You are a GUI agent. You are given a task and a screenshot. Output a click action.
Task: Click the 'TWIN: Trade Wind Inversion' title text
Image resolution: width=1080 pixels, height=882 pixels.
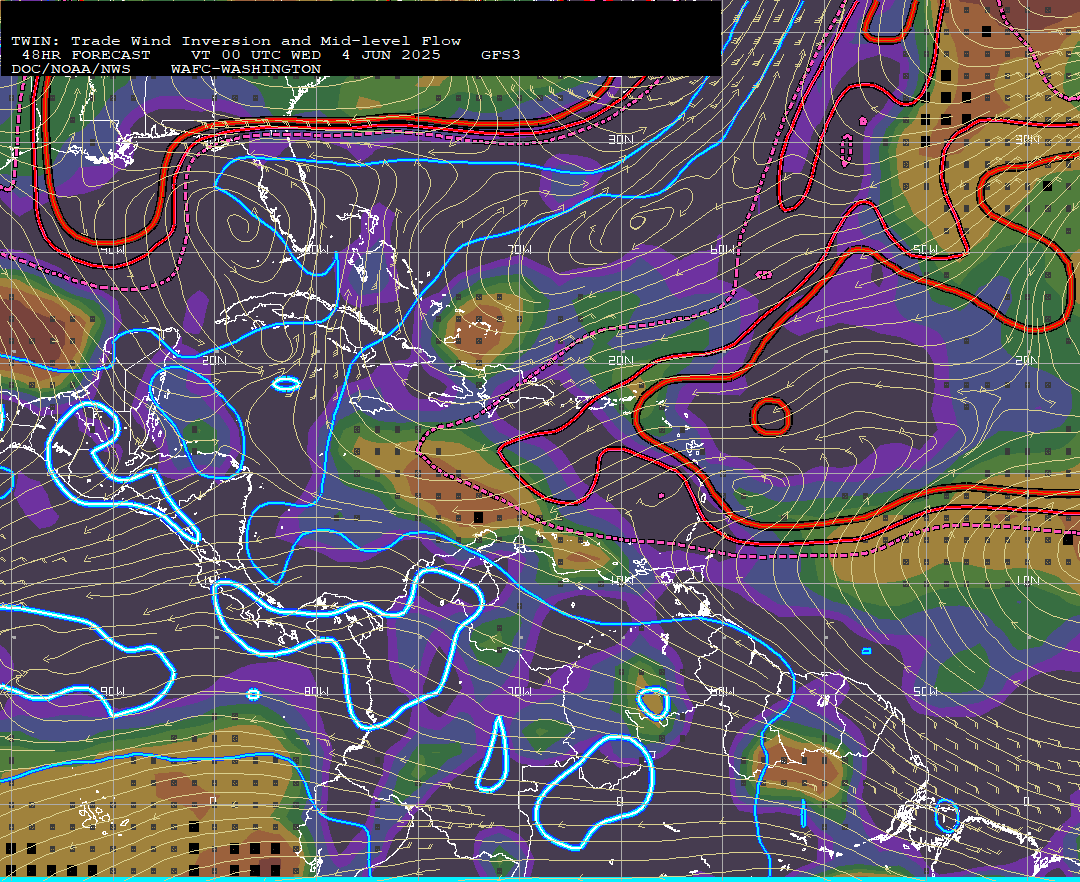click(141, 41)
